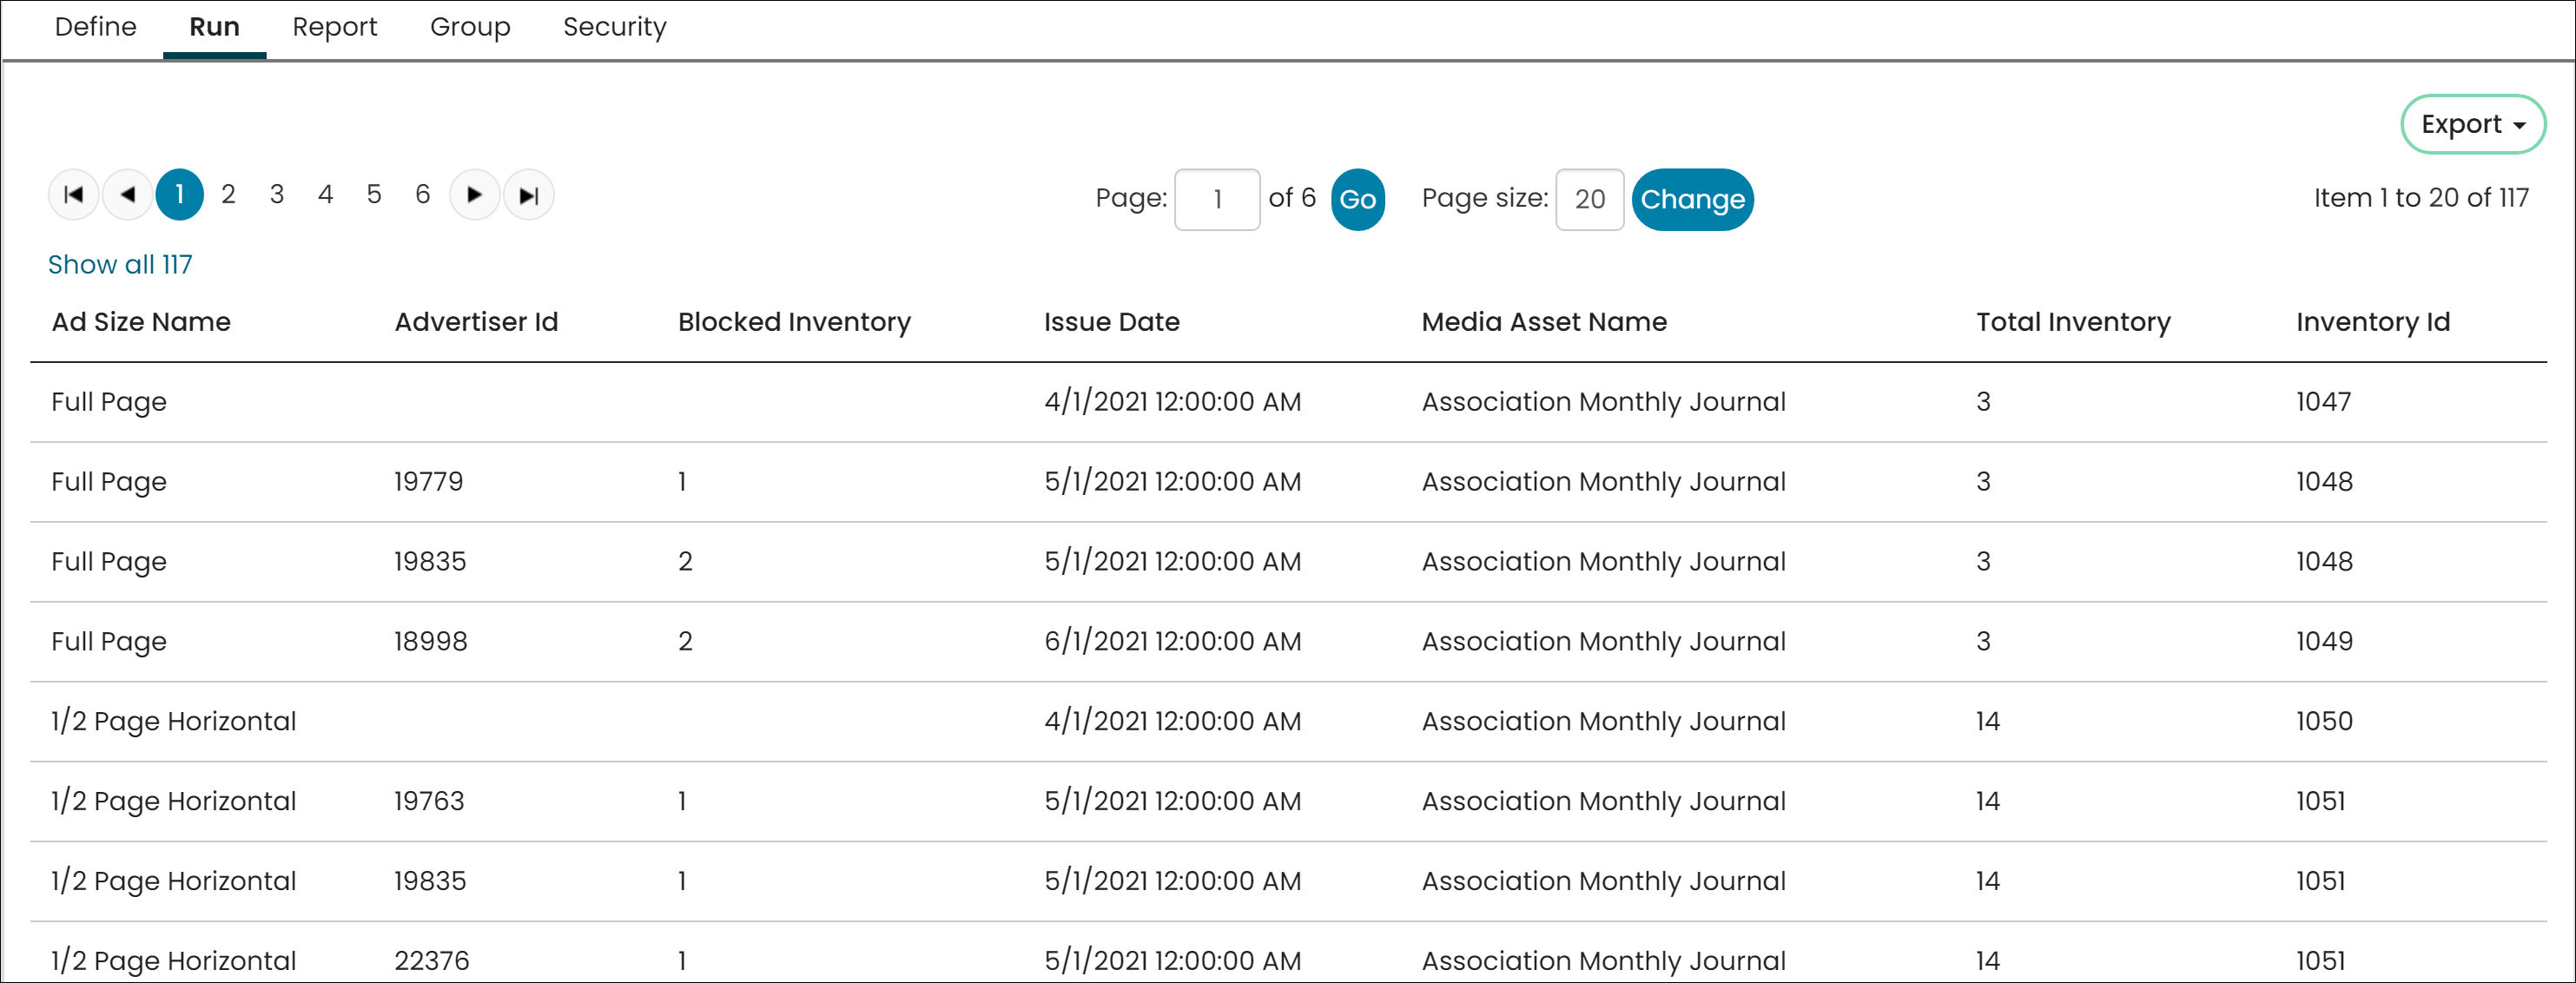
Task: Select page 1 in pager
Action: (180, 195)
